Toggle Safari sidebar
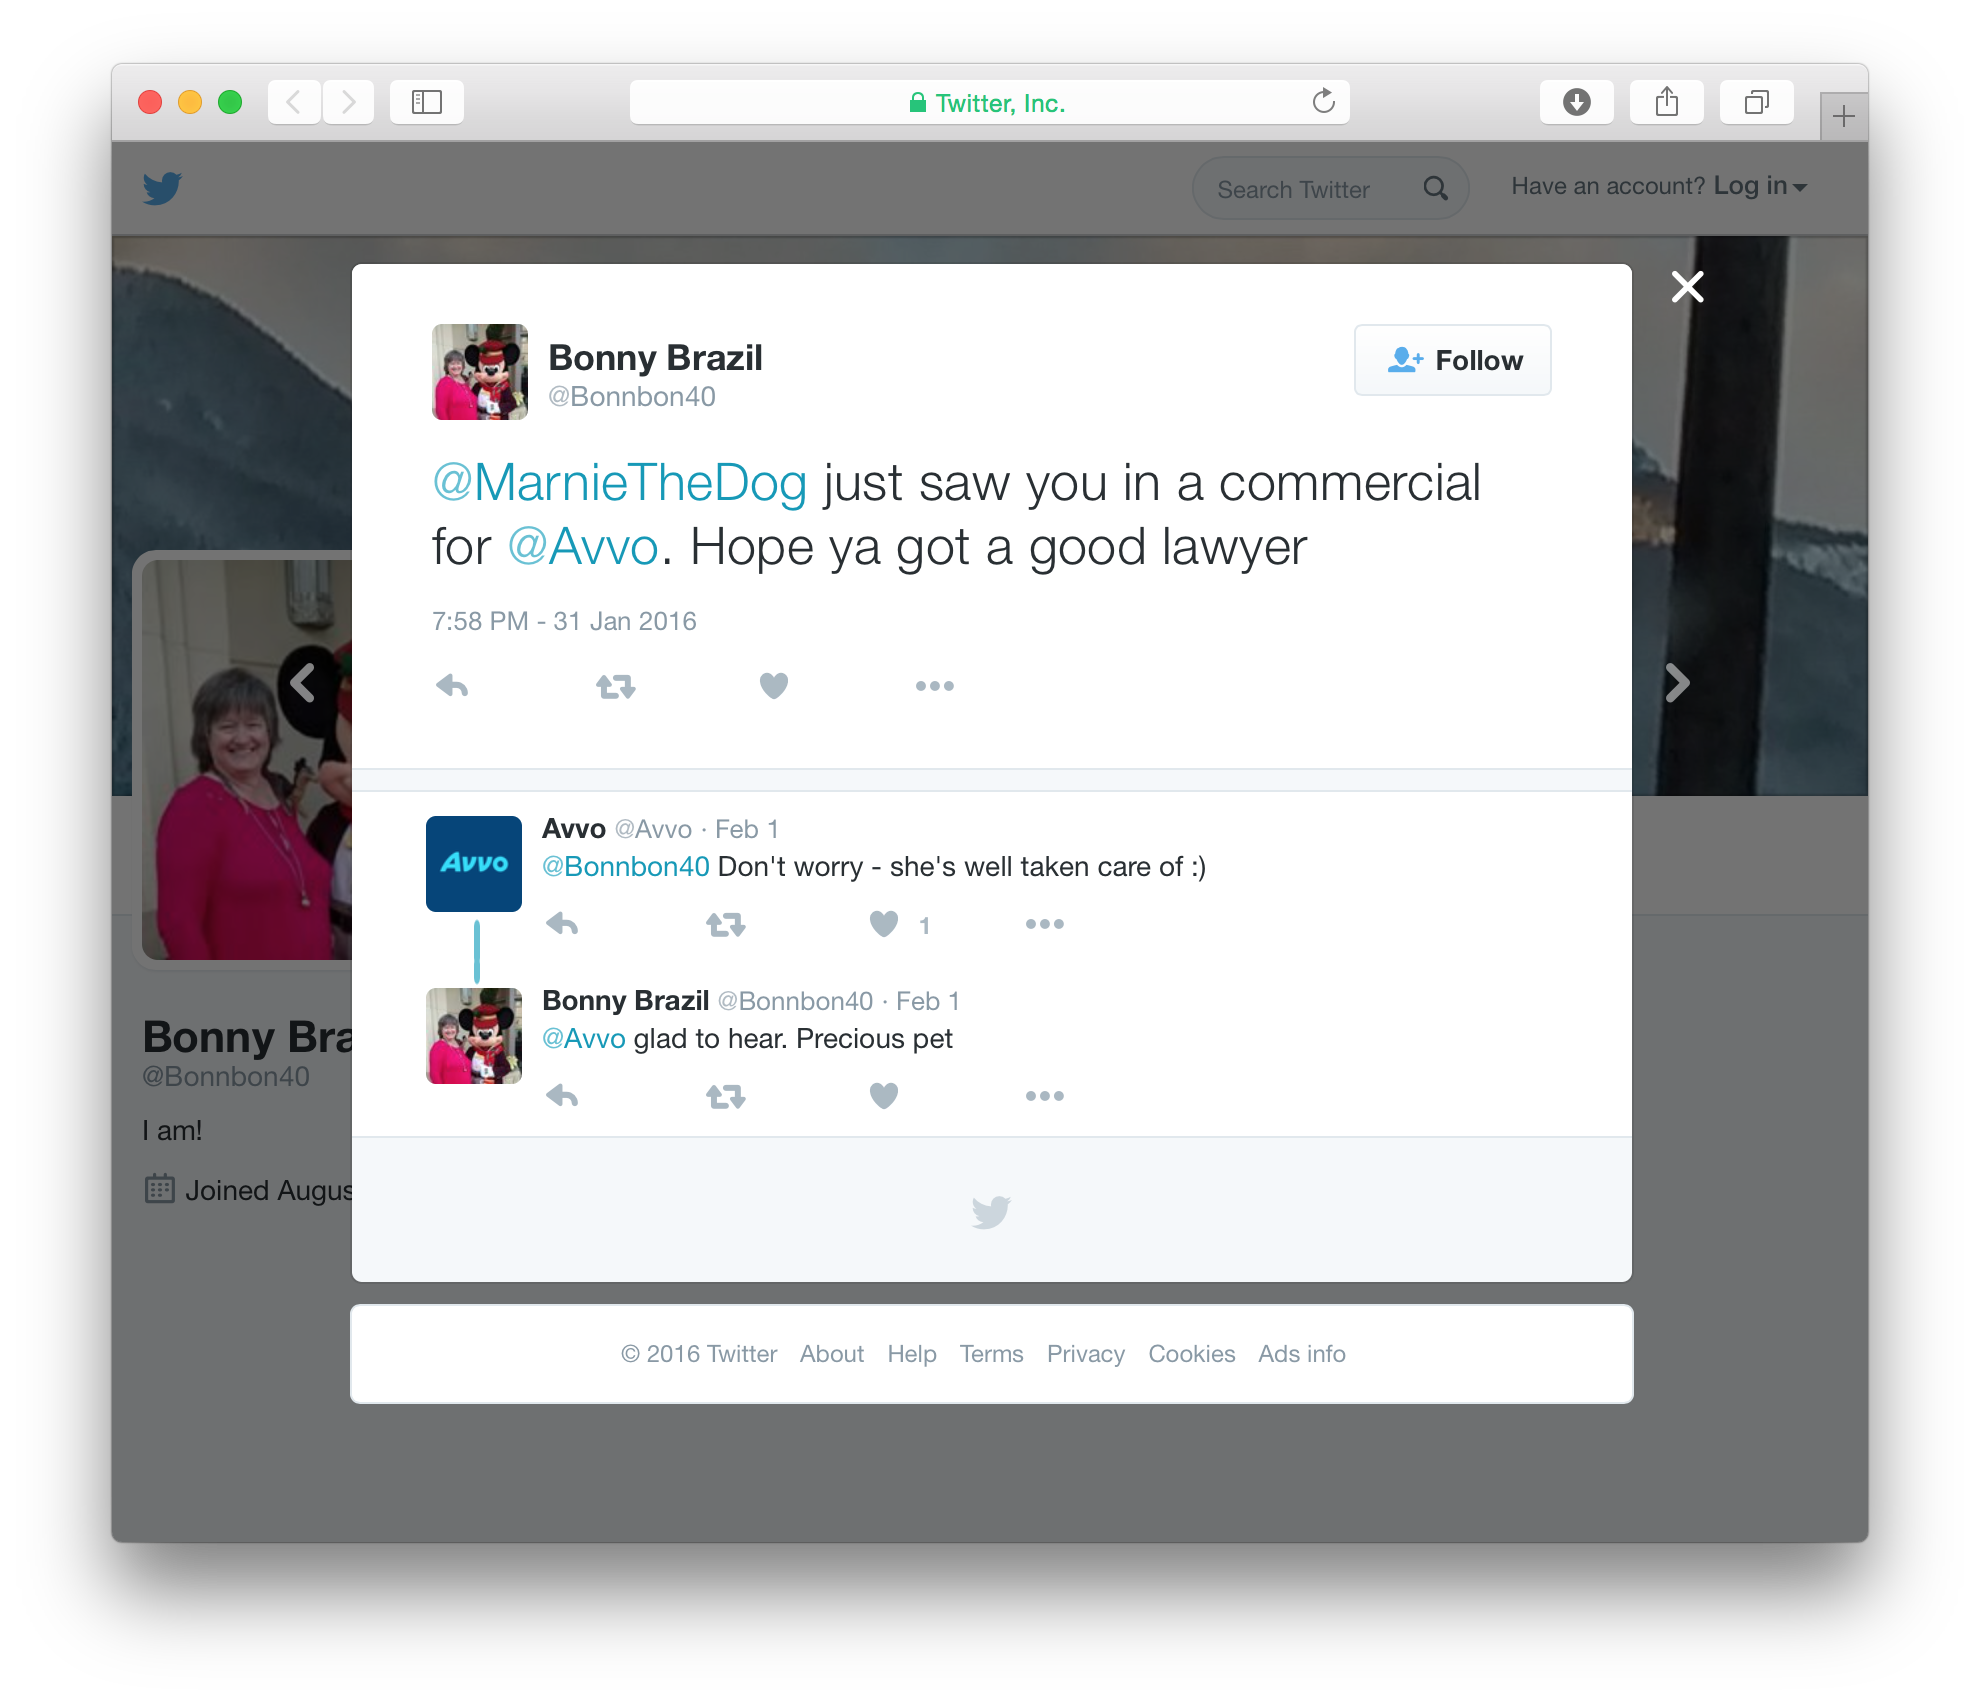Image resolution: width=1980 pixels, height=1702 pixels. coord(427,102)
